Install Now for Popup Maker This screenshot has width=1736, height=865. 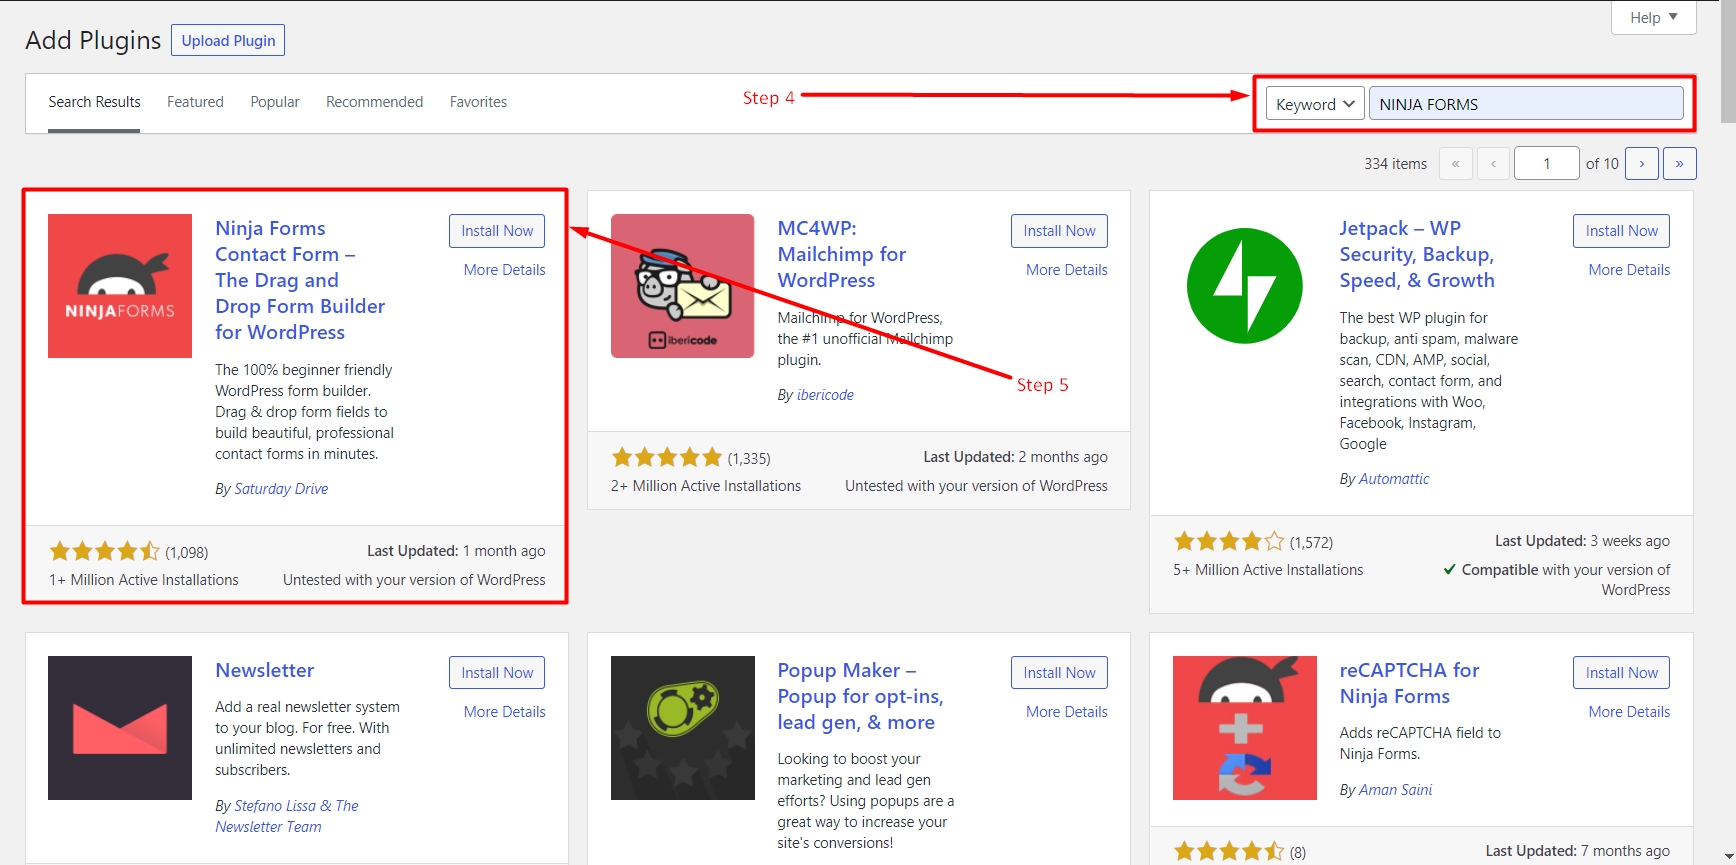[x=1059, y=673]
